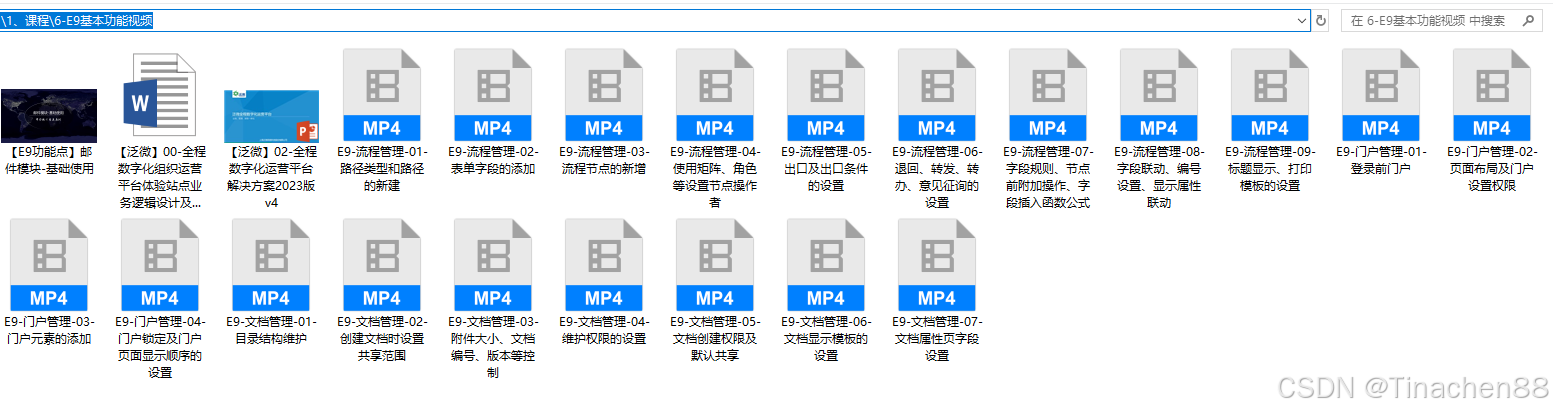Select the E9-文档管理-07 文档属性页字段设置 video
This screenshot has height=415, width=1553.
pyautogui.click(x=936, y=265)
